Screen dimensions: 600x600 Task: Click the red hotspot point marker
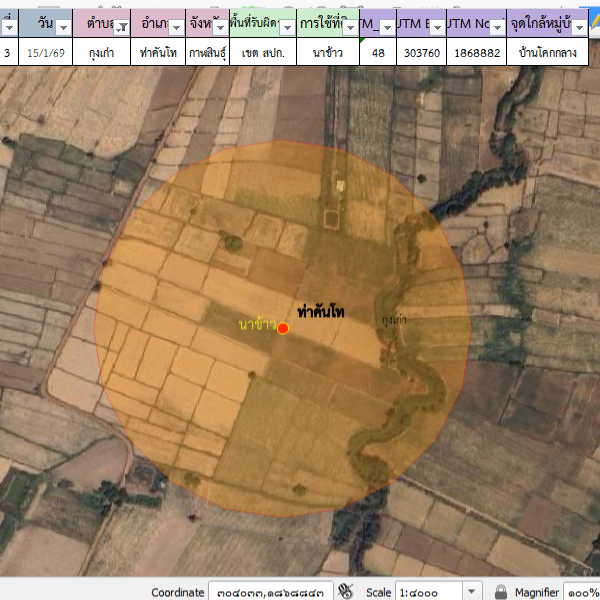pyautogui.click(x=283, y=328)
